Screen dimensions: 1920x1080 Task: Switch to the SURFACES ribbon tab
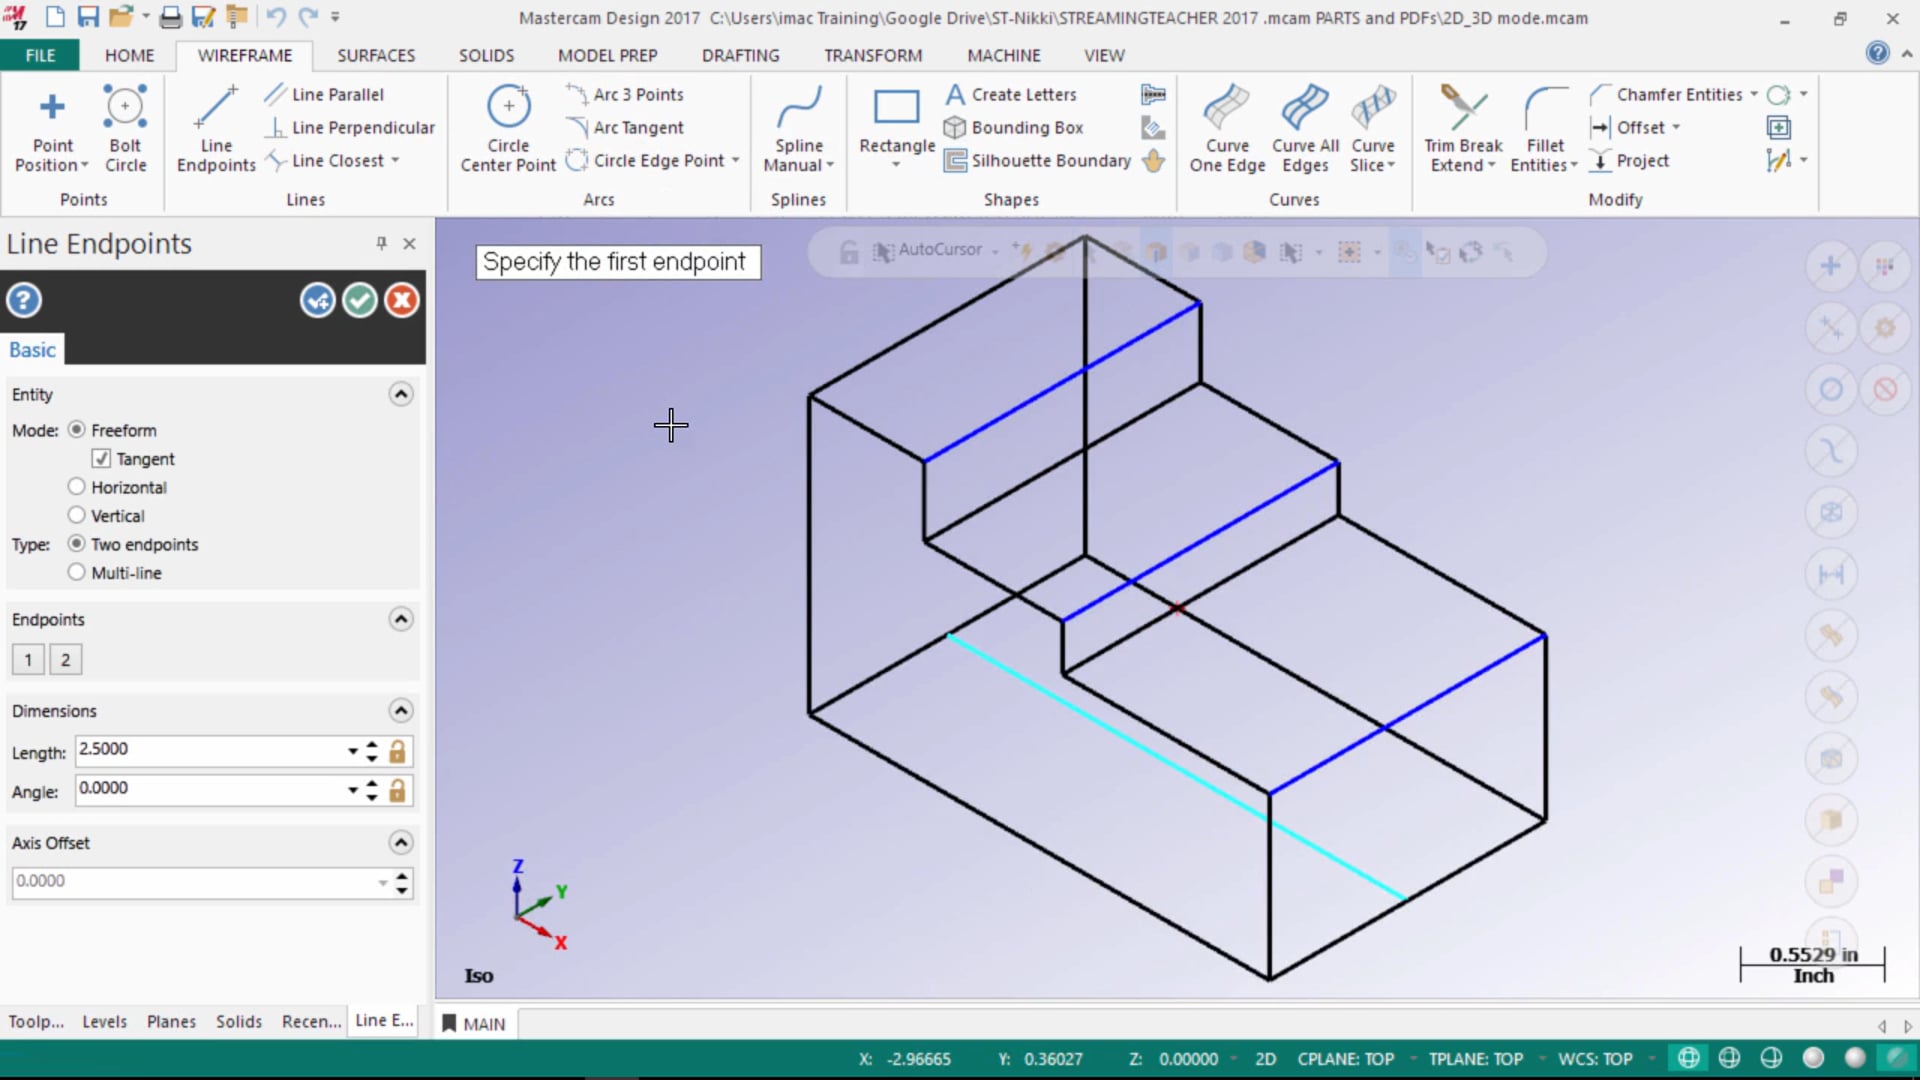(x=376, y=55)
